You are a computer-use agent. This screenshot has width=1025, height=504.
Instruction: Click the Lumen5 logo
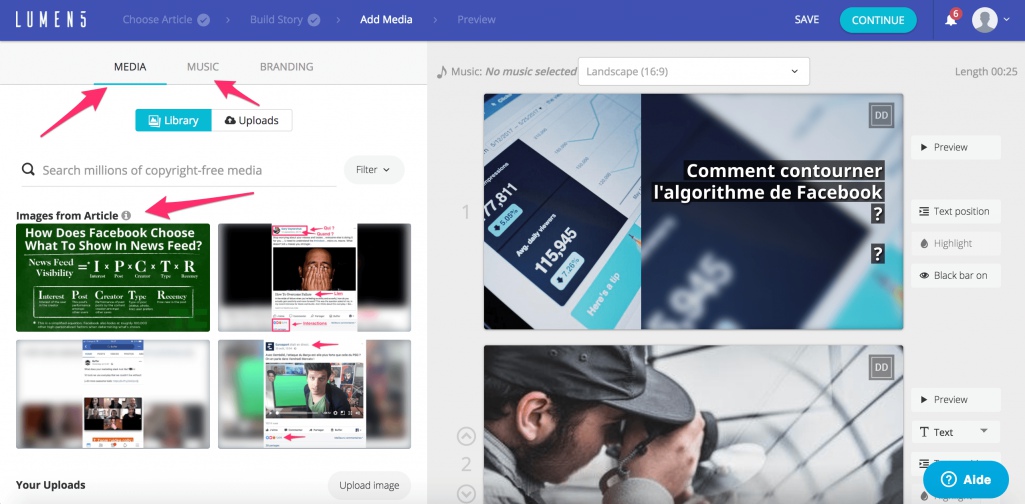51,20
